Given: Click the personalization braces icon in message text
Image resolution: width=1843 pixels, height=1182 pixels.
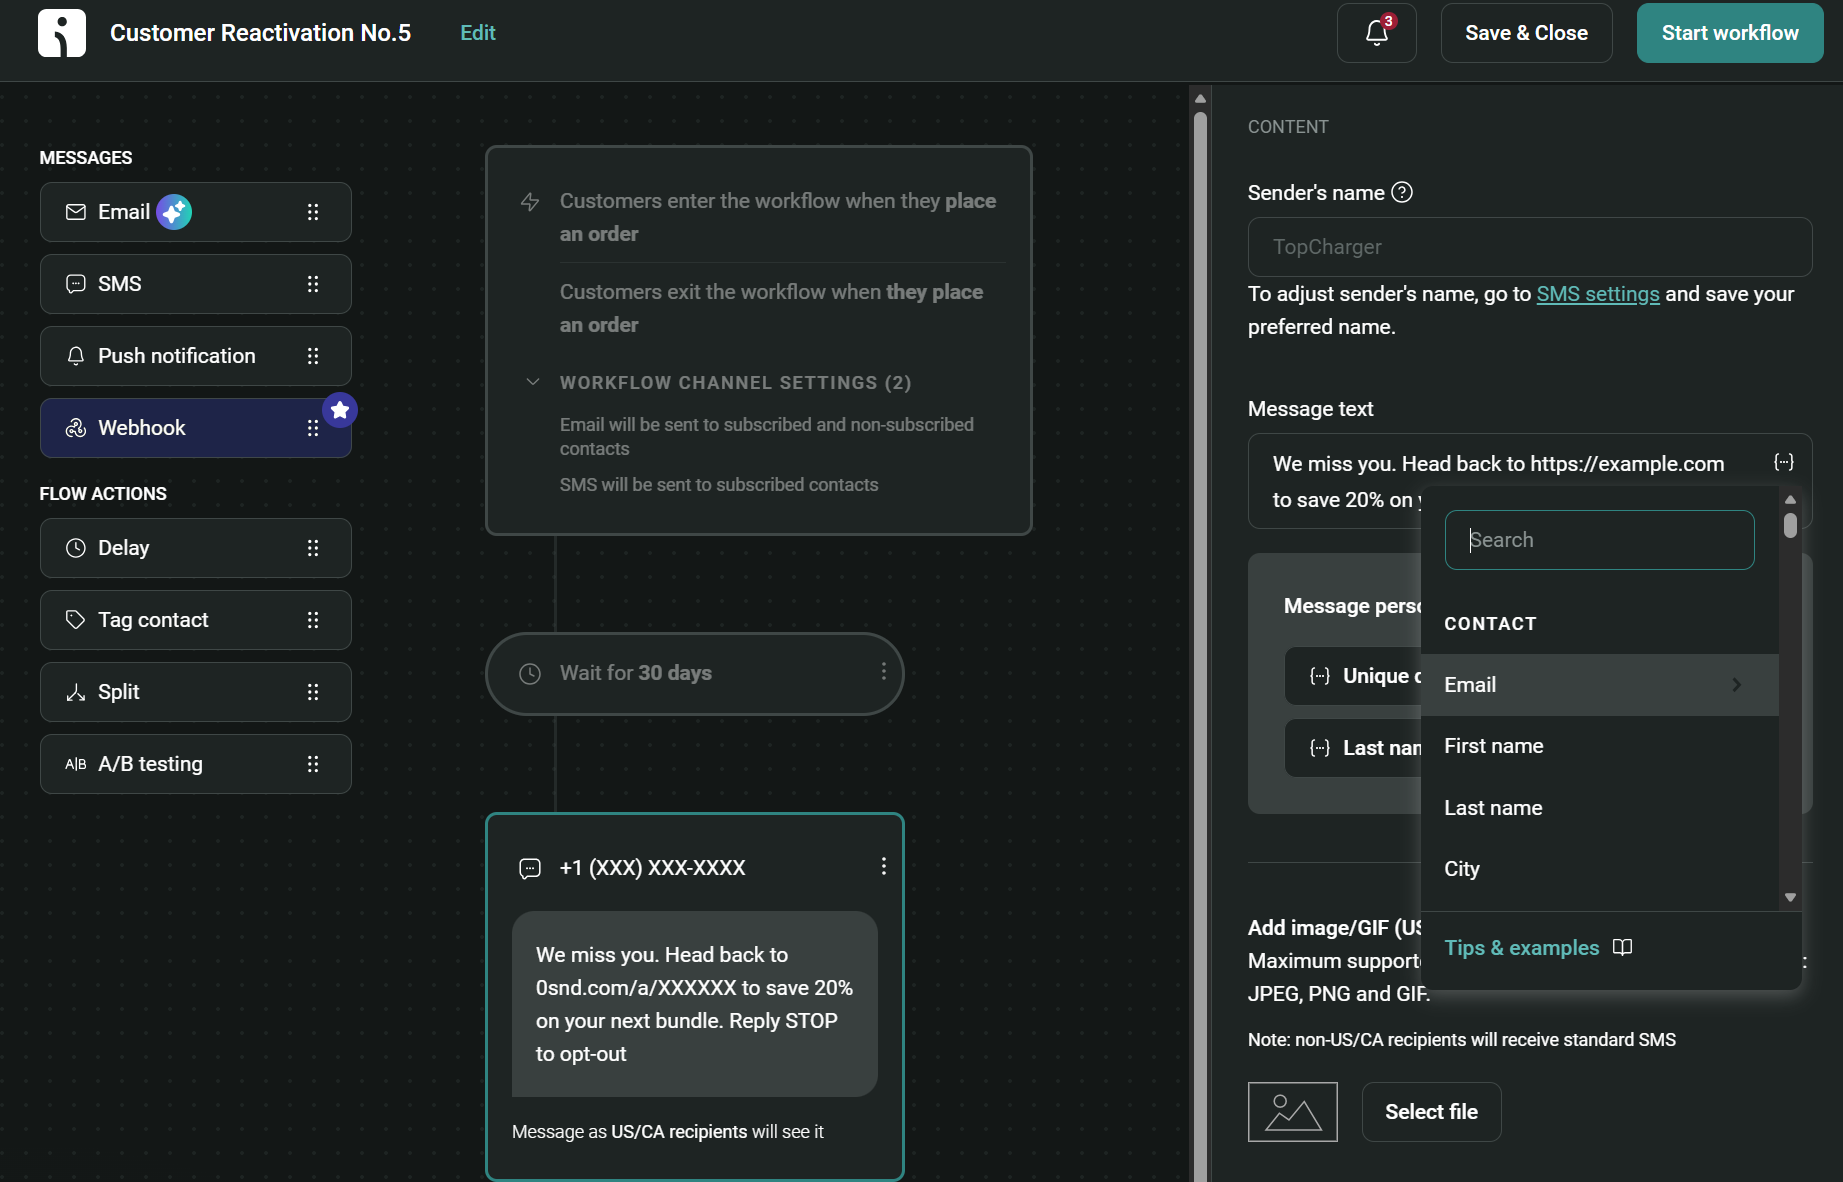Looking at the screenshot, I should [x=1784, y=462].
